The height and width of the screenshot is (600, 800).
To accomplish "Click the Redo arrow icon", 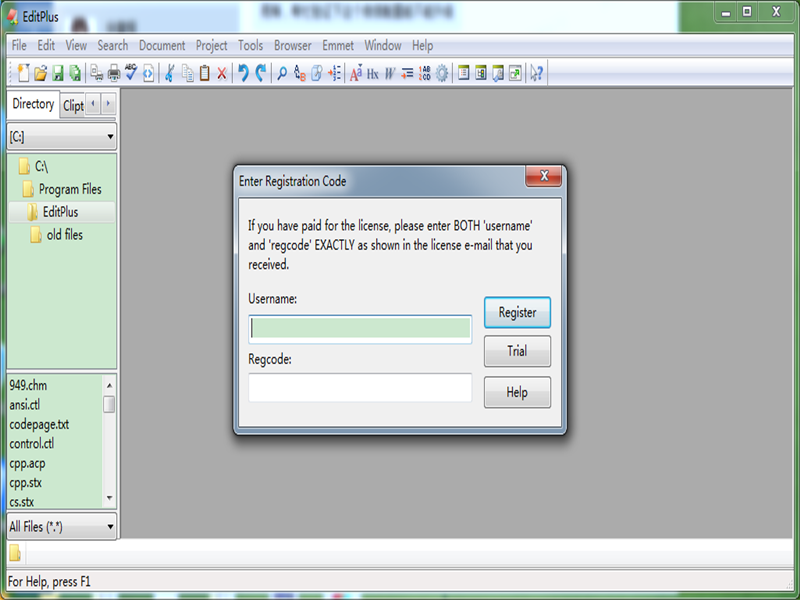I will click(x=261, y=73).
